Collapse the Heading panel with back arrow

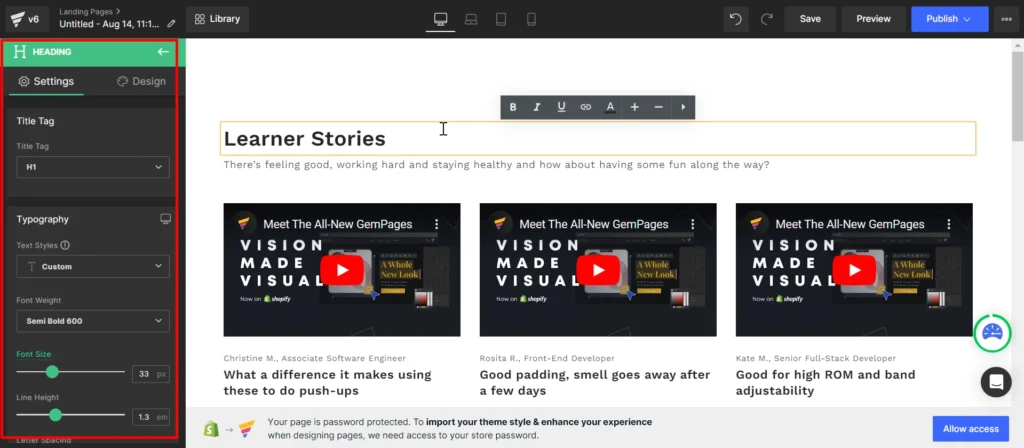[x=164, y=52]
